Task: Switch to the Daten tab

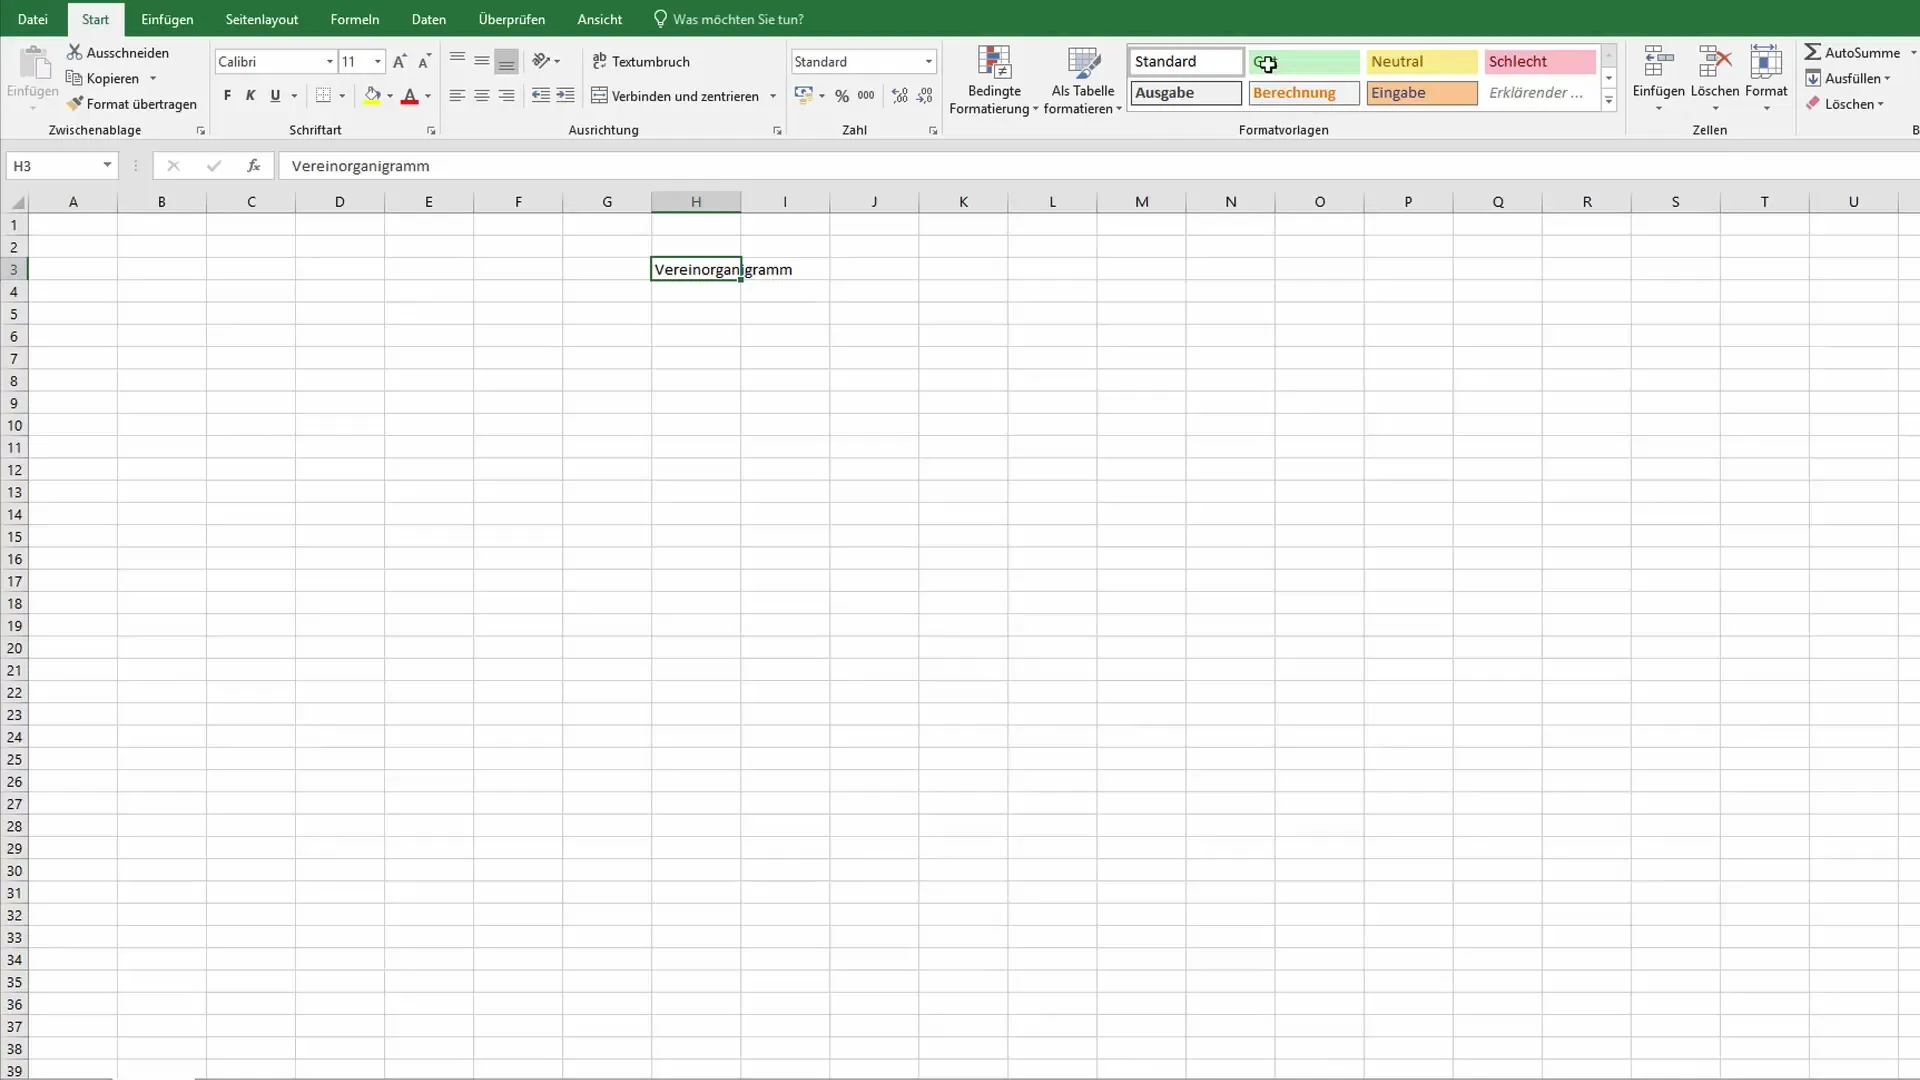Action: [x=429, y=19]
